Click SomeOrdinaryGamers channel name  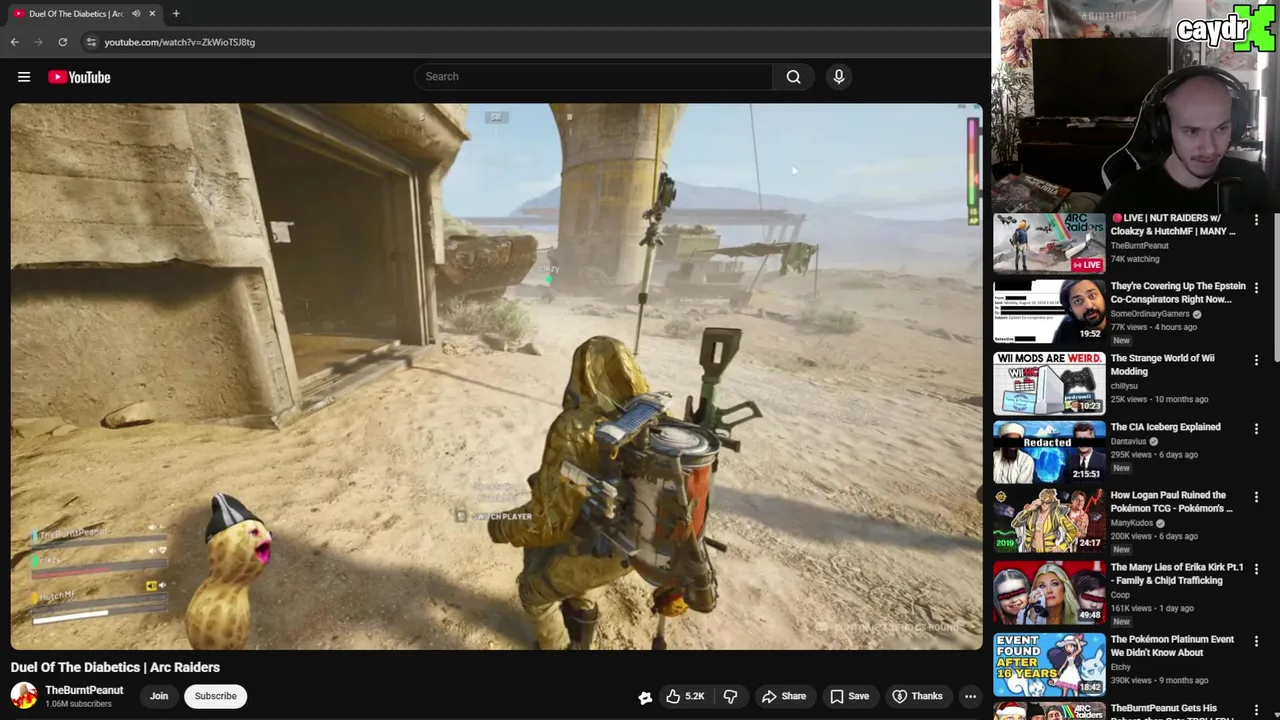pos(1150,314)
